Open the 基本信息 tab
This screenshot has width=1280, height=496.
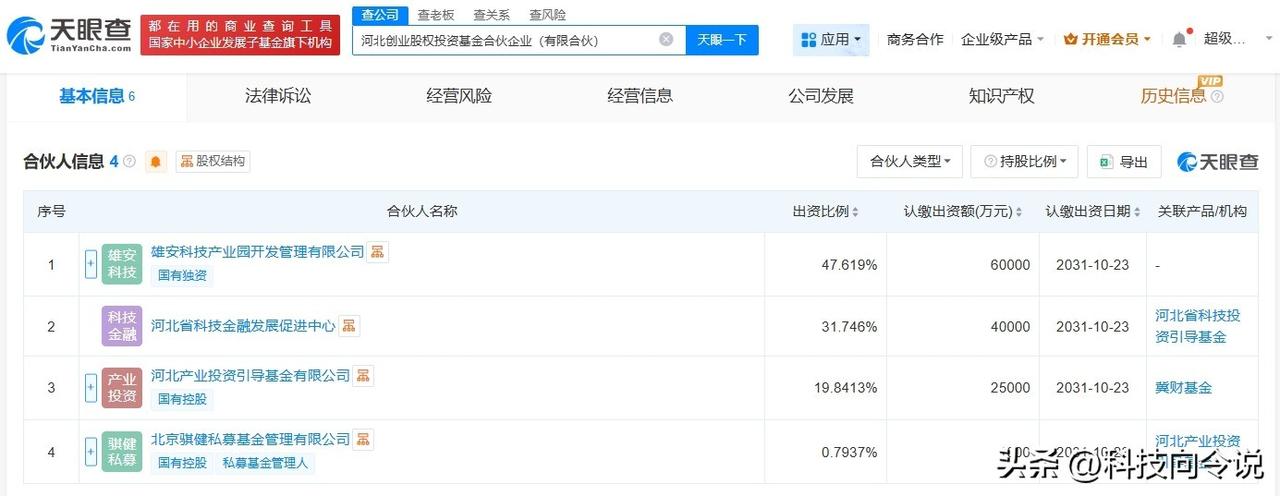[97, 96]
